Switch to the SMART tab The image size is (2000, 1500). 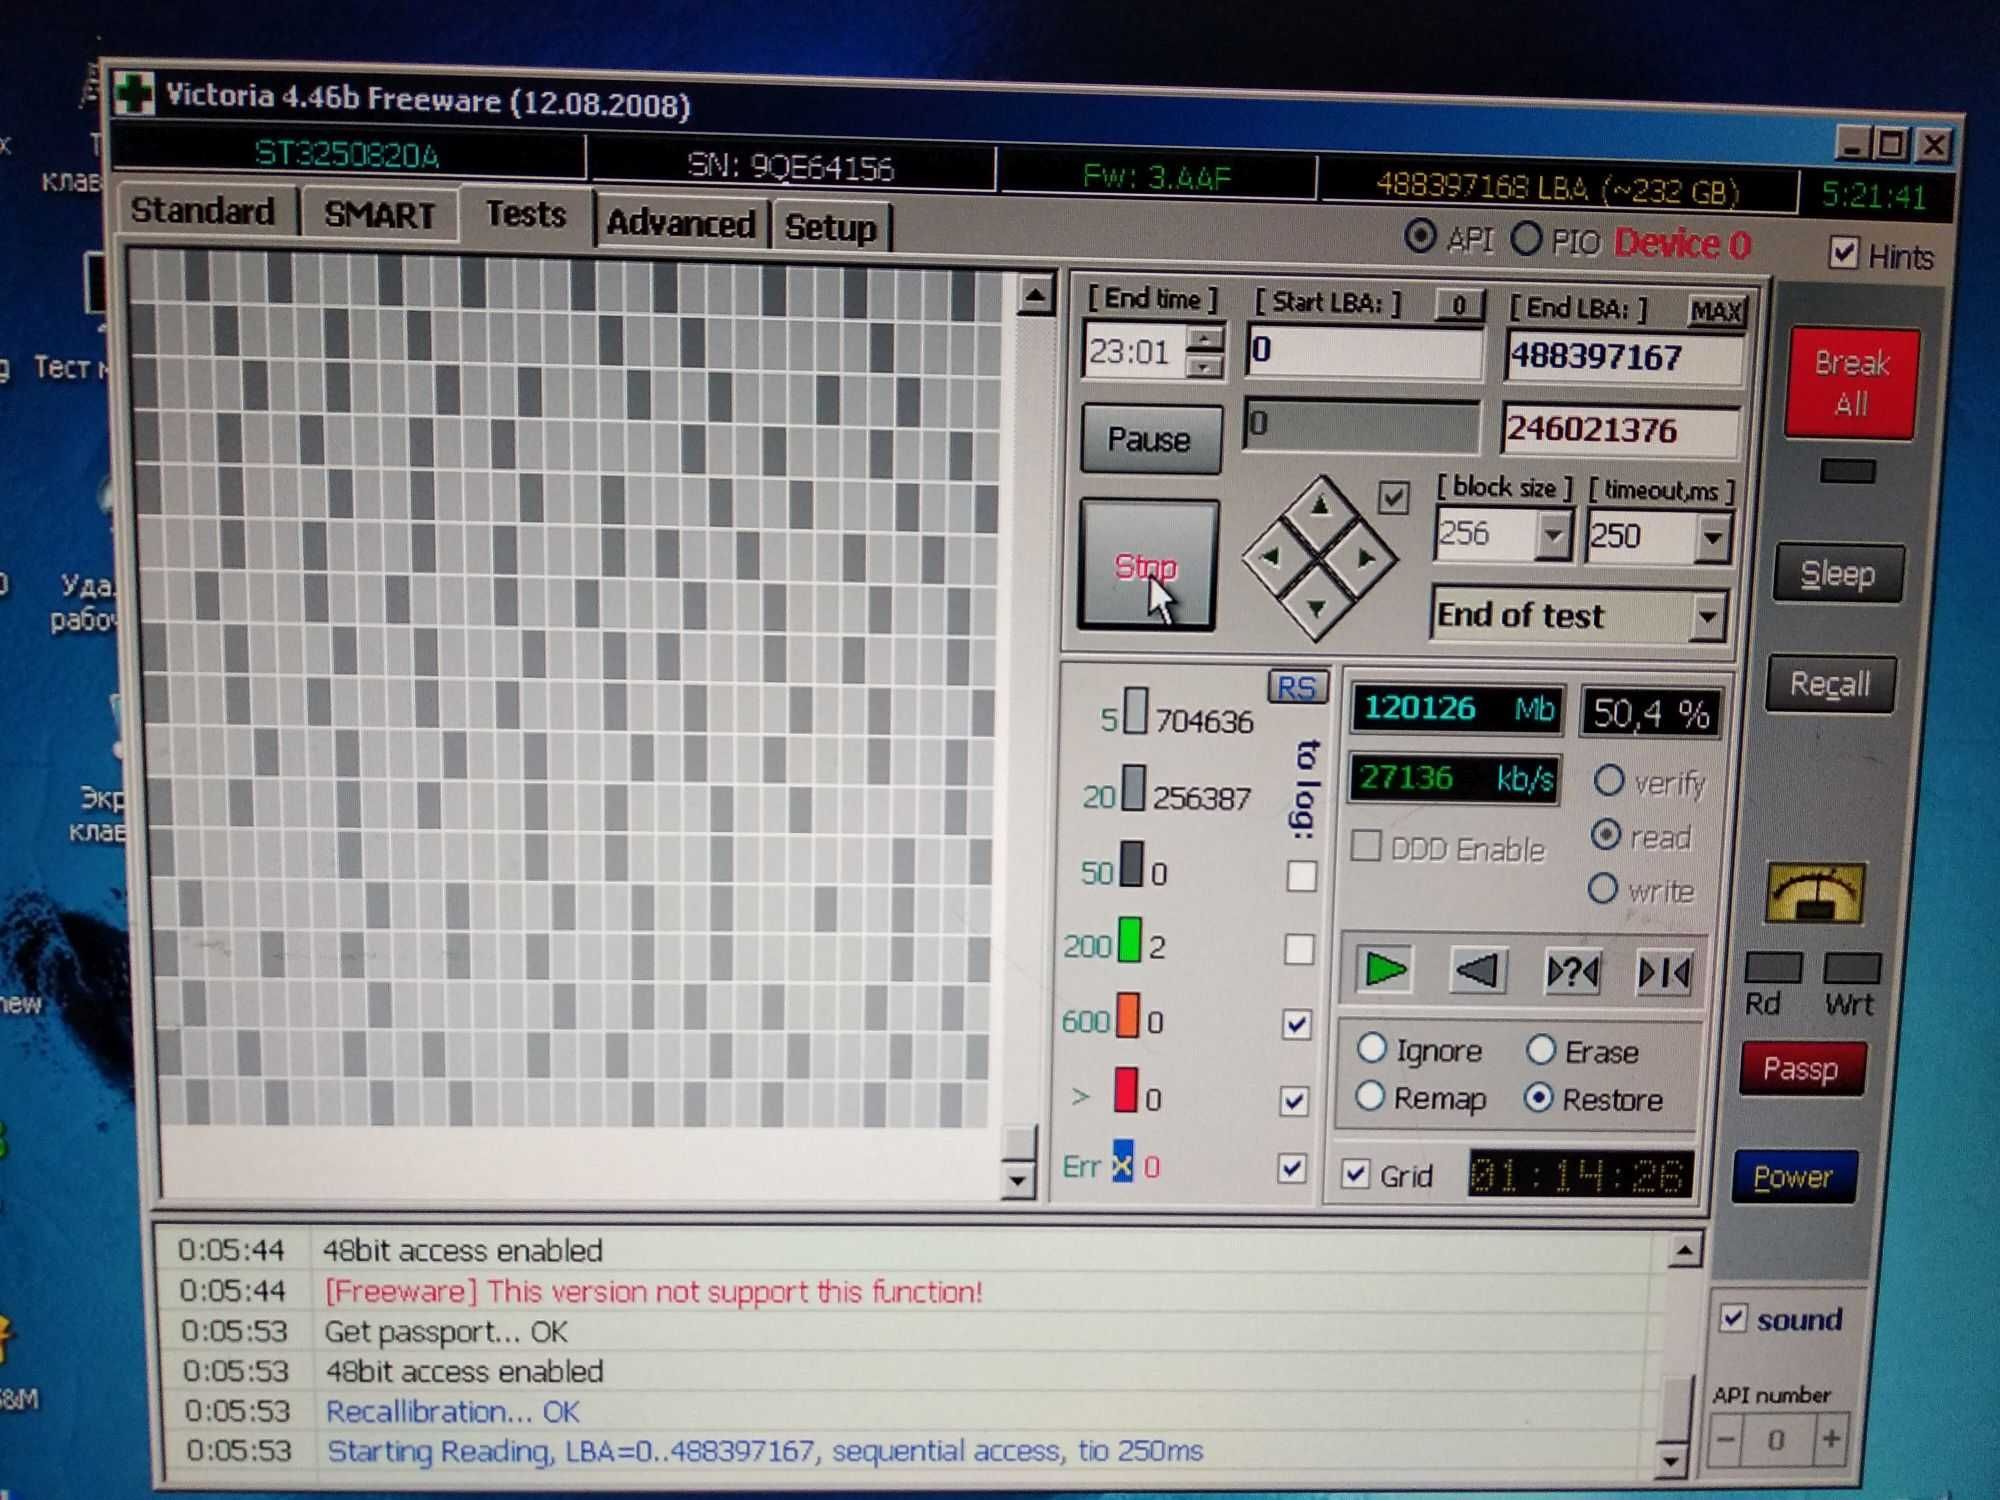[380, 214]
